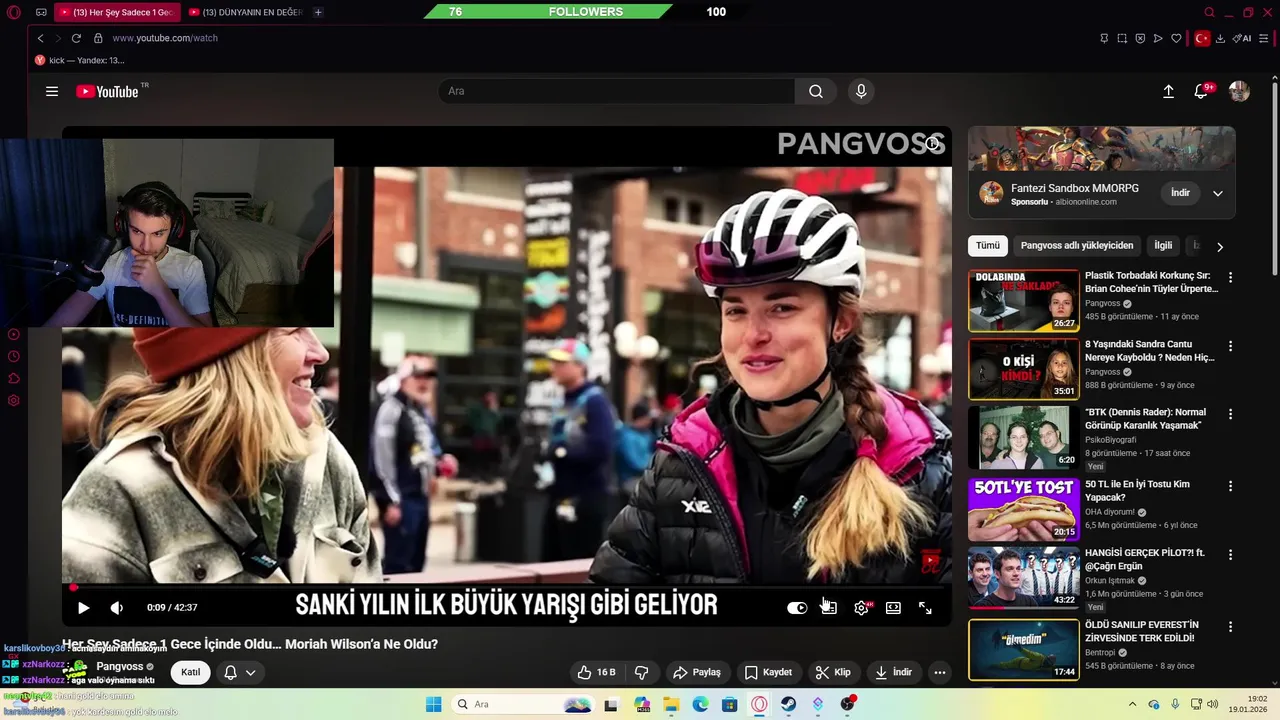Toggle YouTube autoplay switch
This screenshot has height=720, width=1280.
pyautogui.click(x=797, y=608)
